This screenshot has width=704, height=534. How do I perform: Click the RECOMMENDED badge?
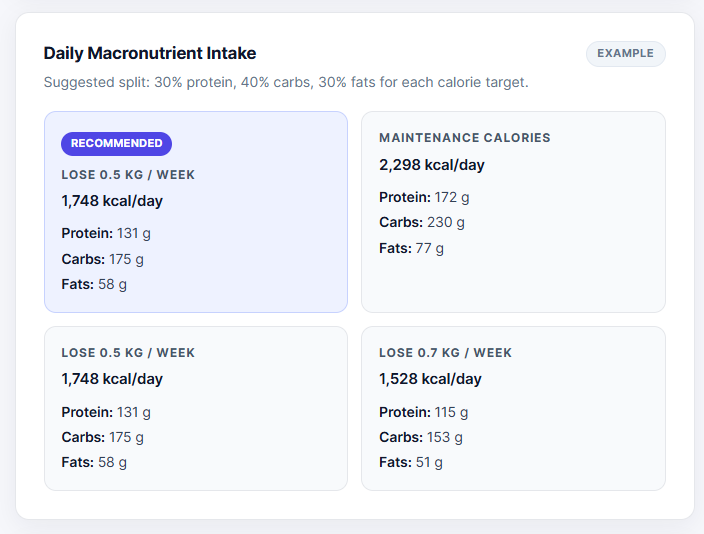click(x=116, y=144)
